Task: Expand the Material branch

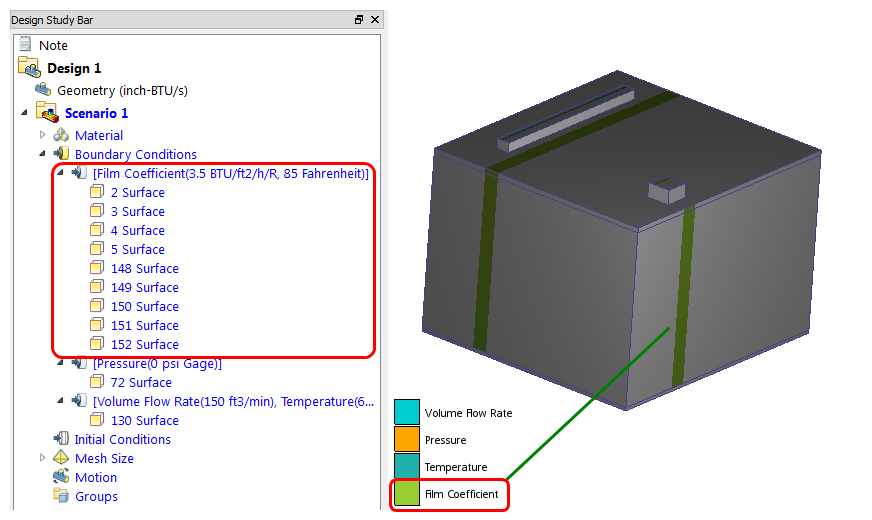Action: tap(42, 134)
